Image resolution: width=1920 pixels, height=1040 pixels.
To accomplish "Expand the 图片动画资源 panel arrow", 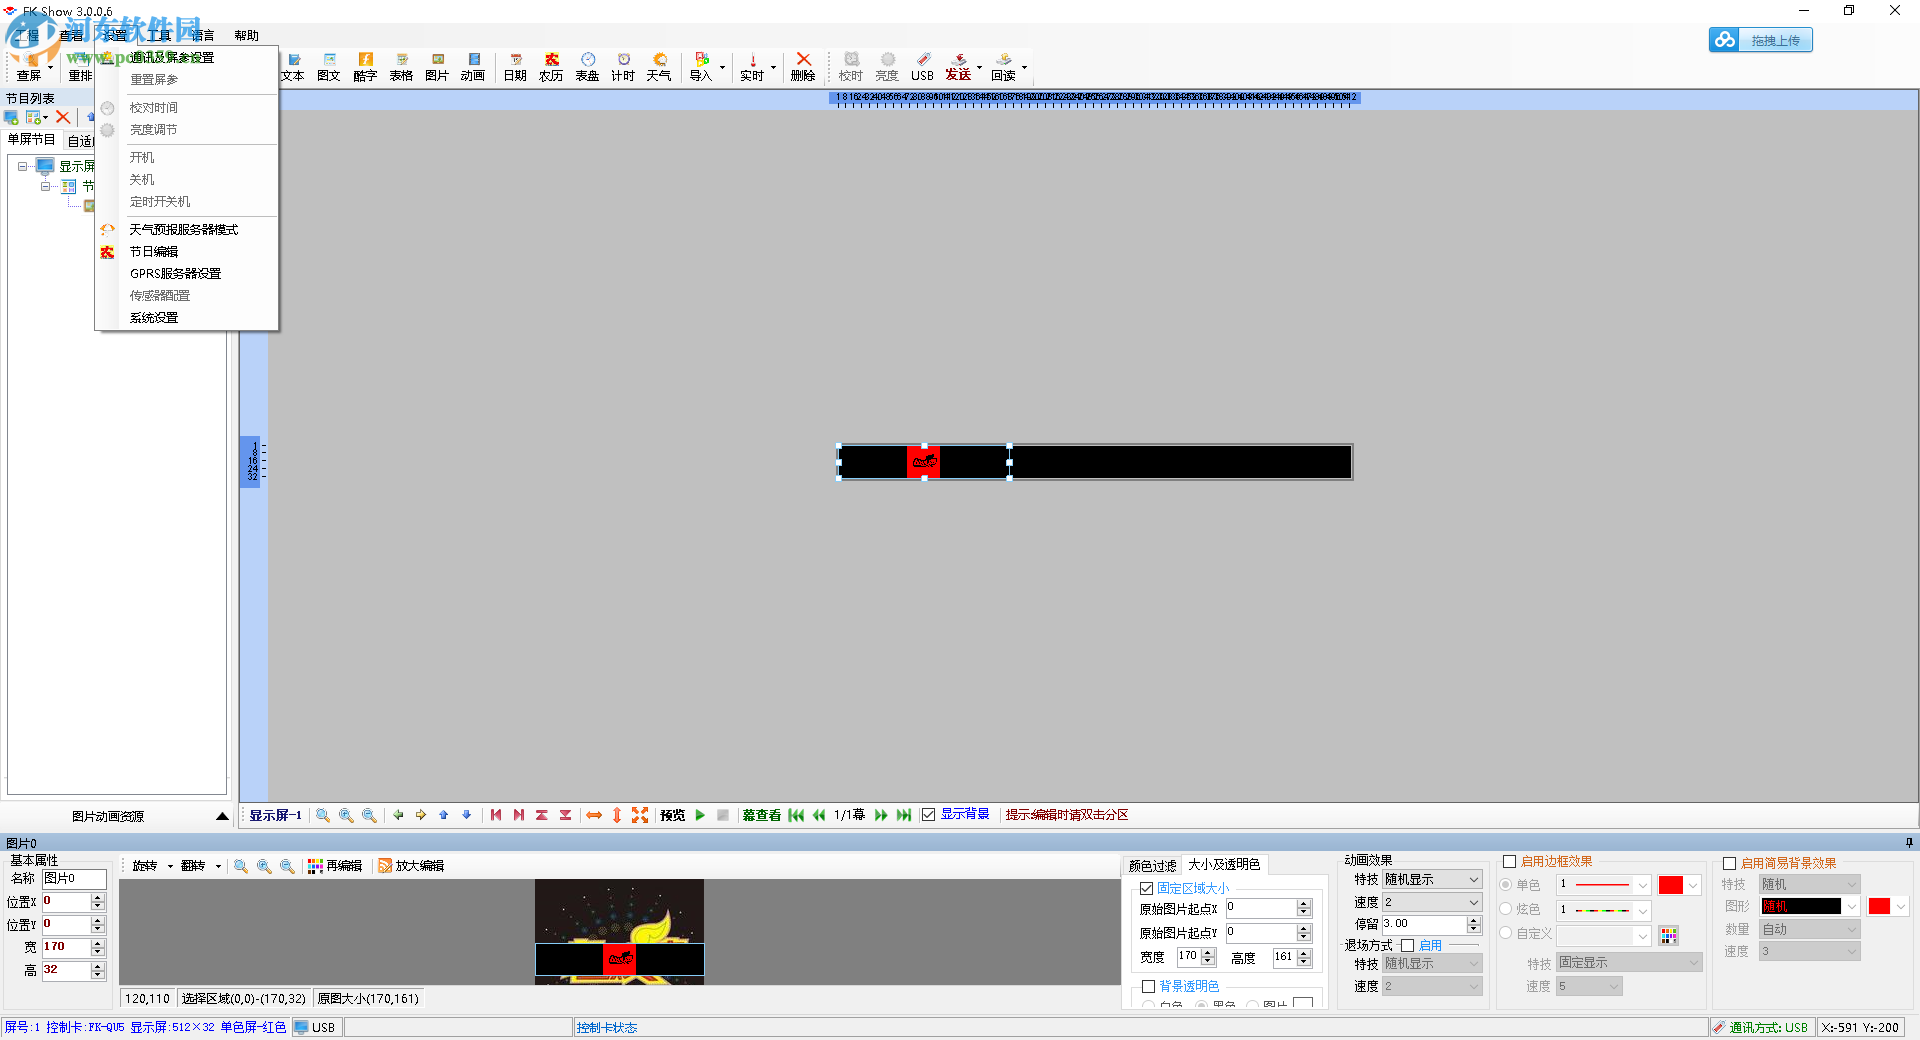I will (x=222, y=816).
